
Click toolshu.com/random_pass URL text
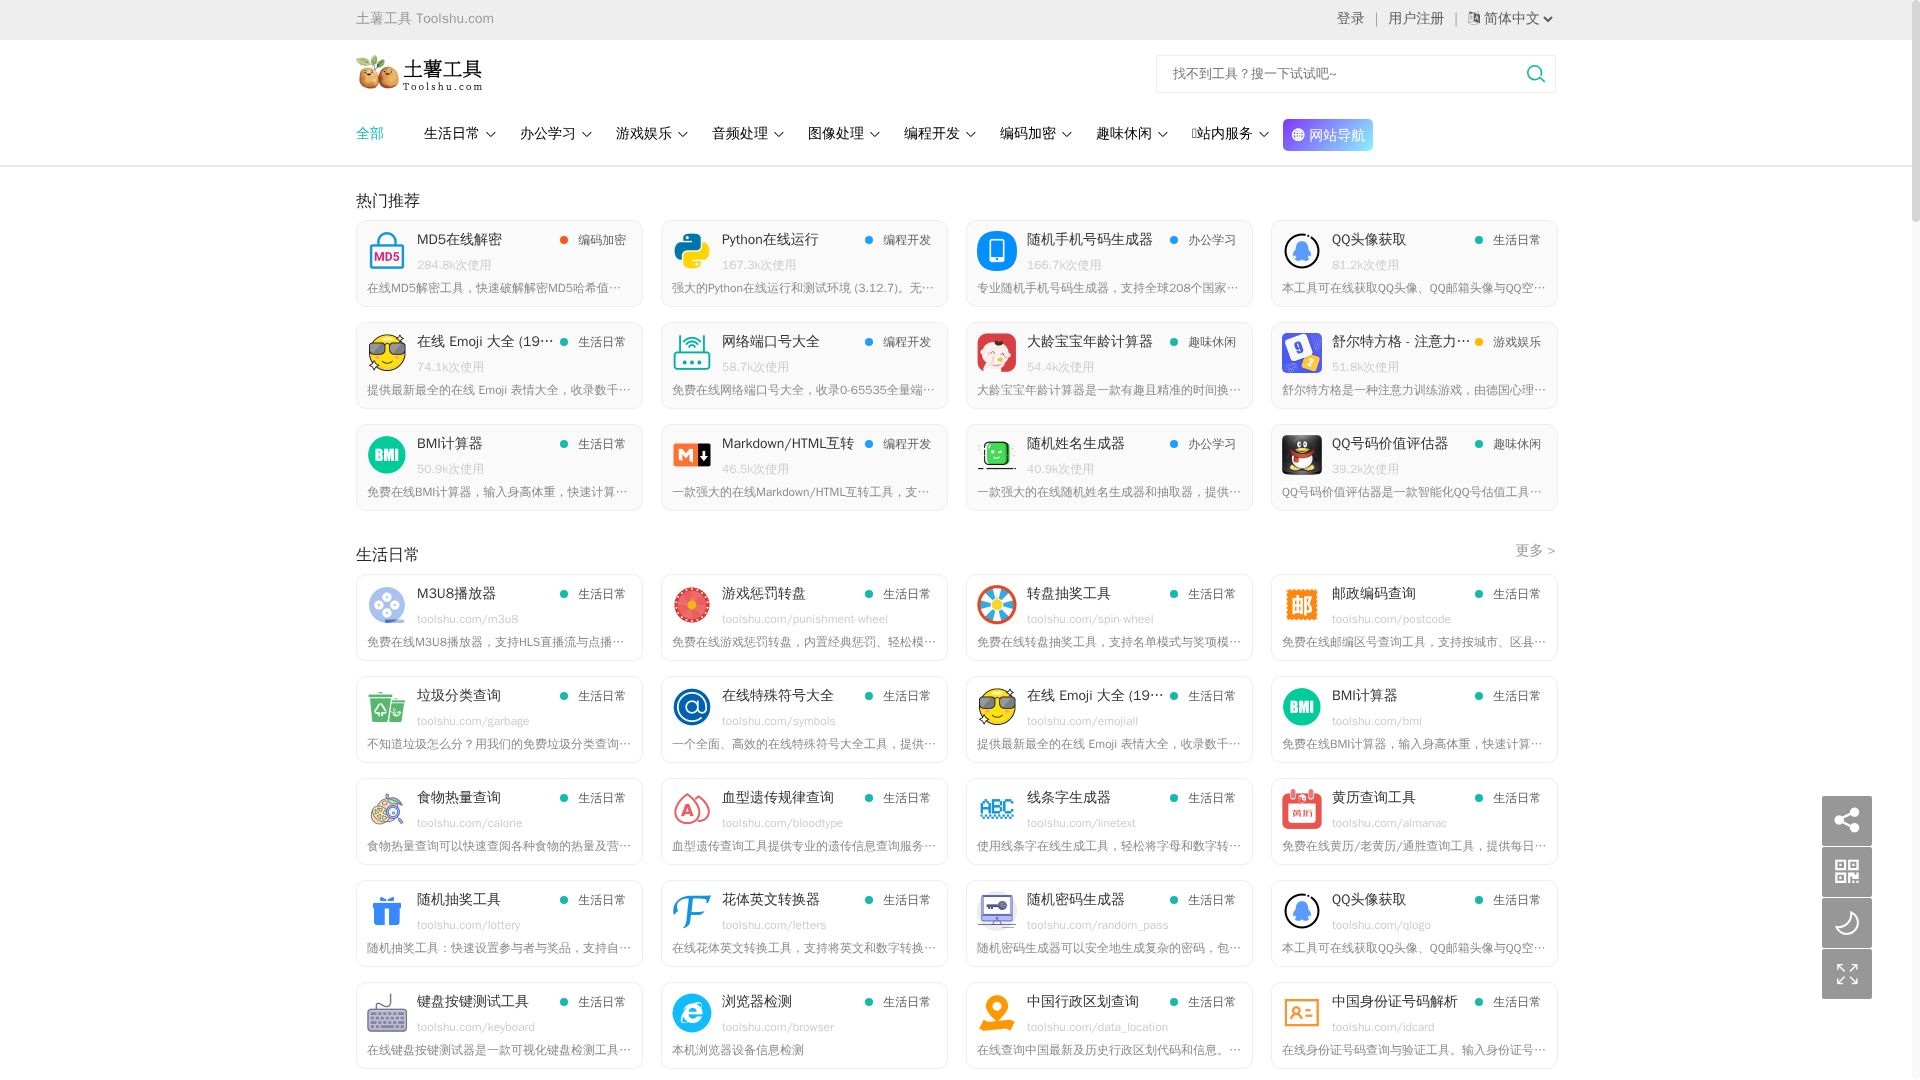(1097, 925)
